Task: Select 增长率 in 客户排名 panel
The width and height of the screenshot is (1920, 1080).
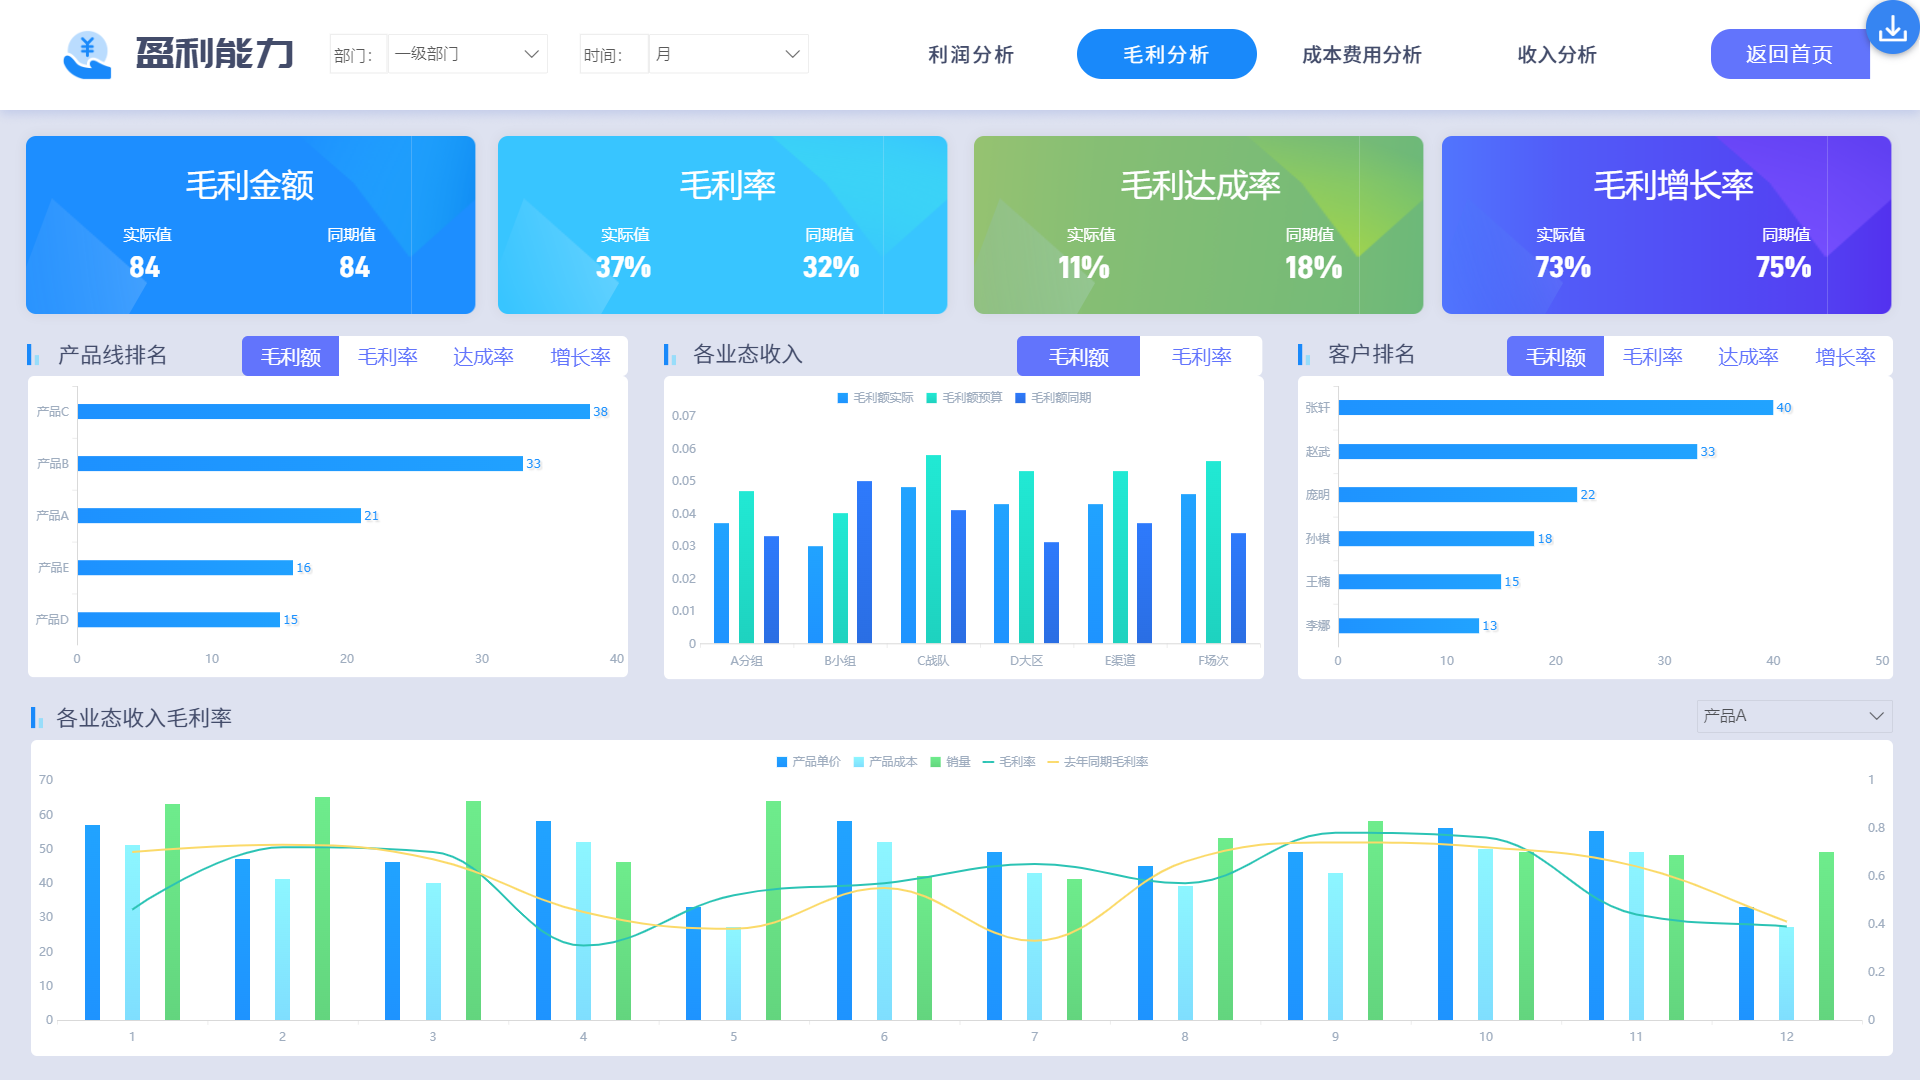Action: (1844, 357)
